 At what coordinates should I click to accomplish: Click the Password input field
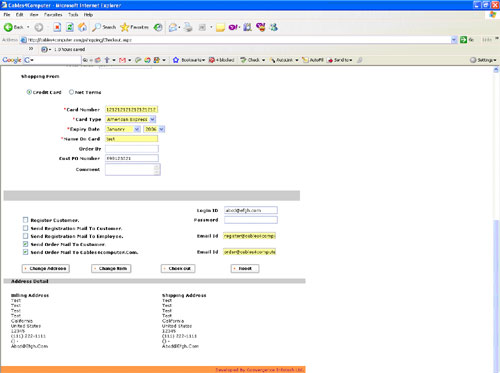tap(251, 220)
